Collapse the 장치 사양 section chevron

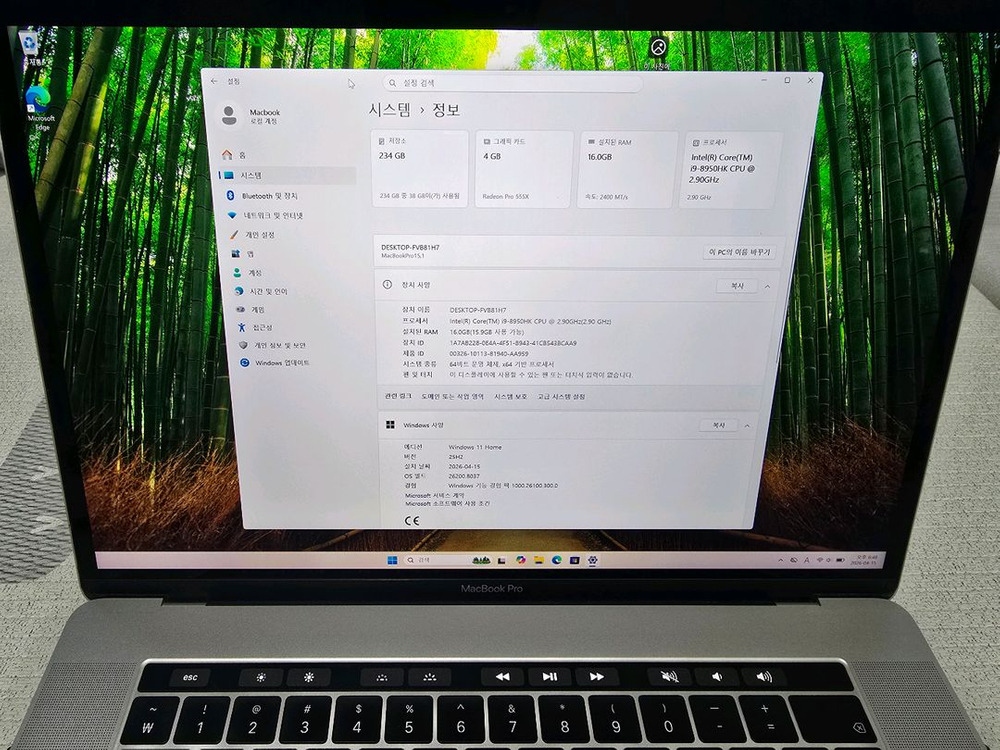767,287
